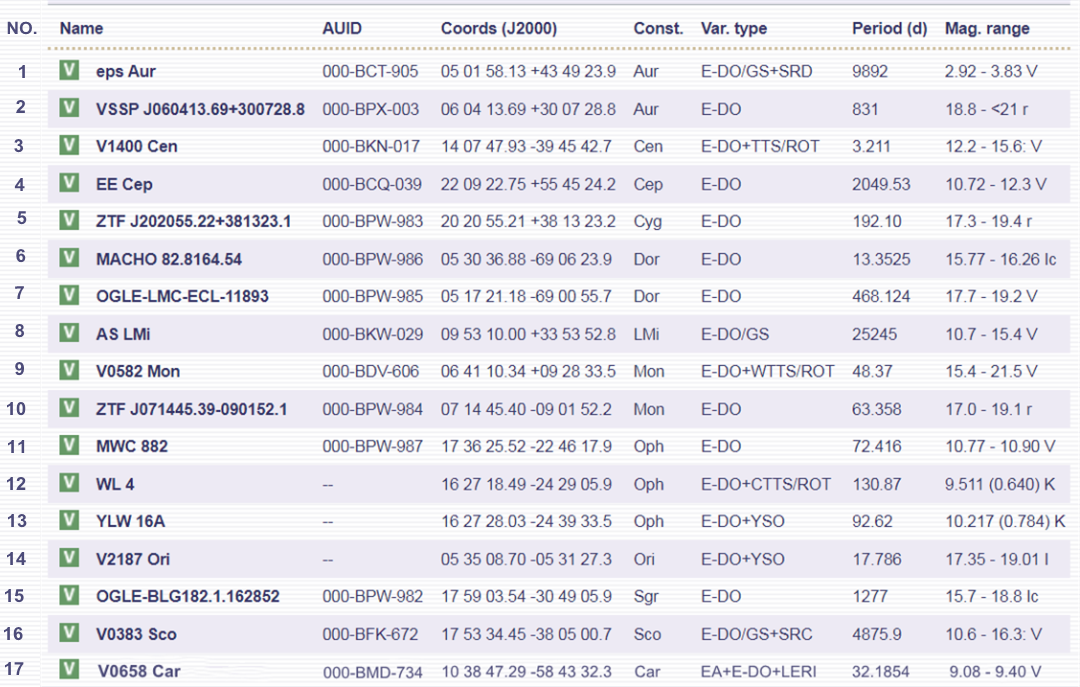Sort by Period (d) column header
Screen dimensions: 1080x687
pyautogui.click(x=889, y=28)
